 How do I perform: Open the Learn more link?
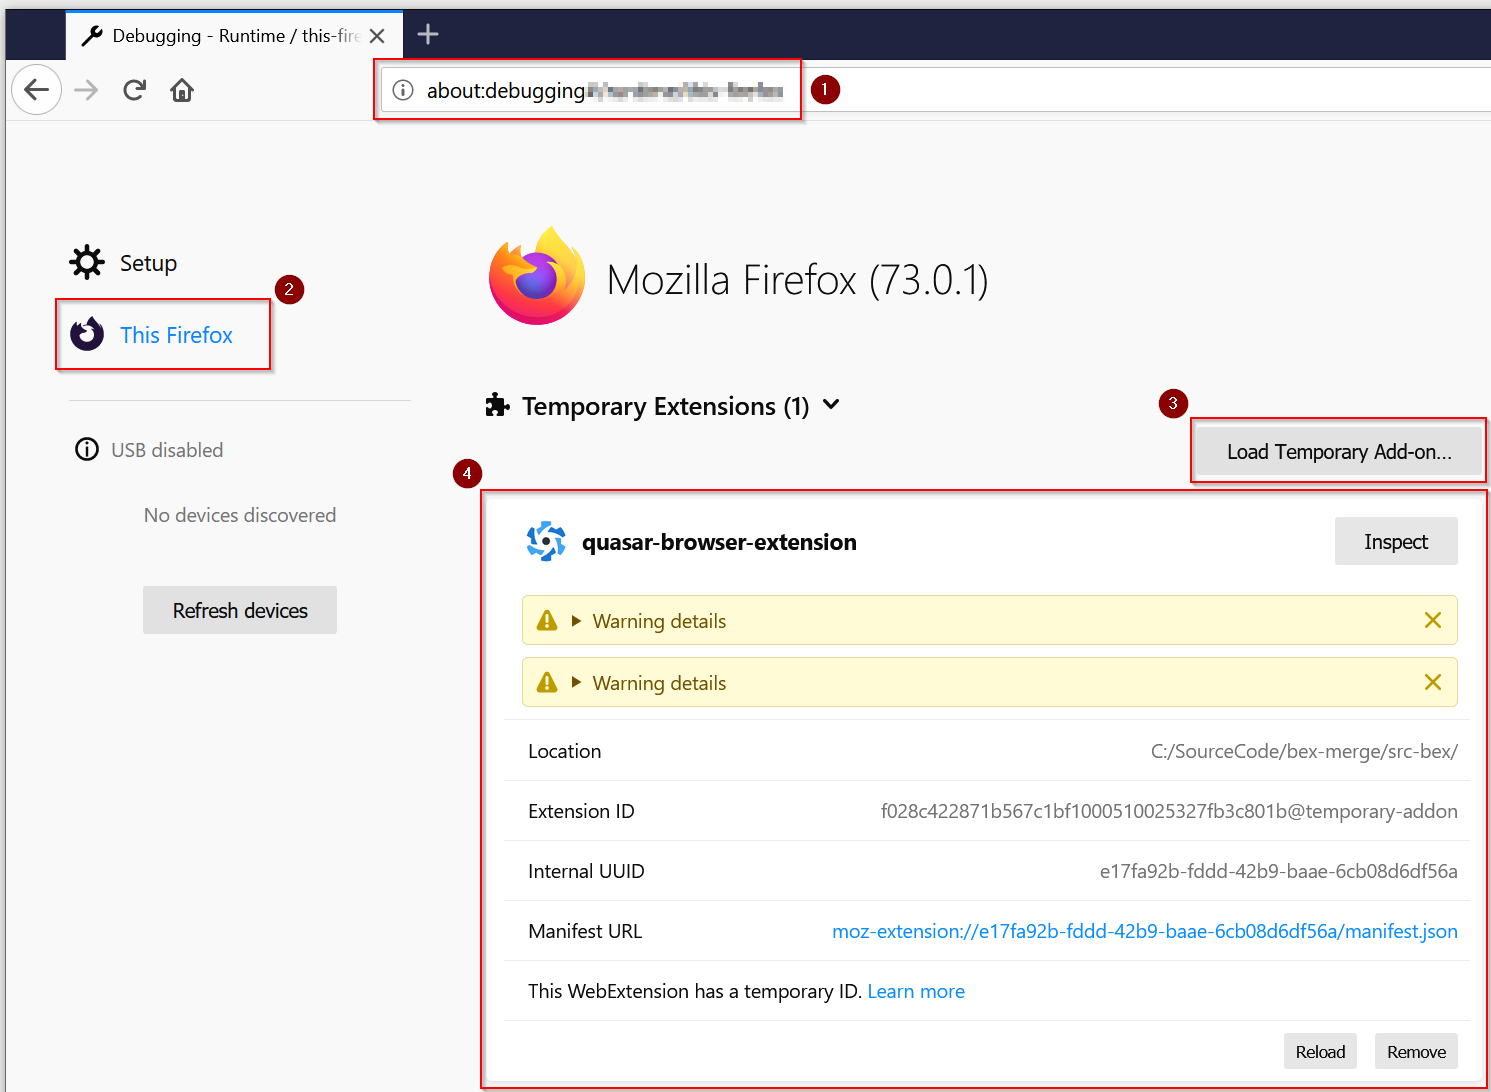point(916,991)
